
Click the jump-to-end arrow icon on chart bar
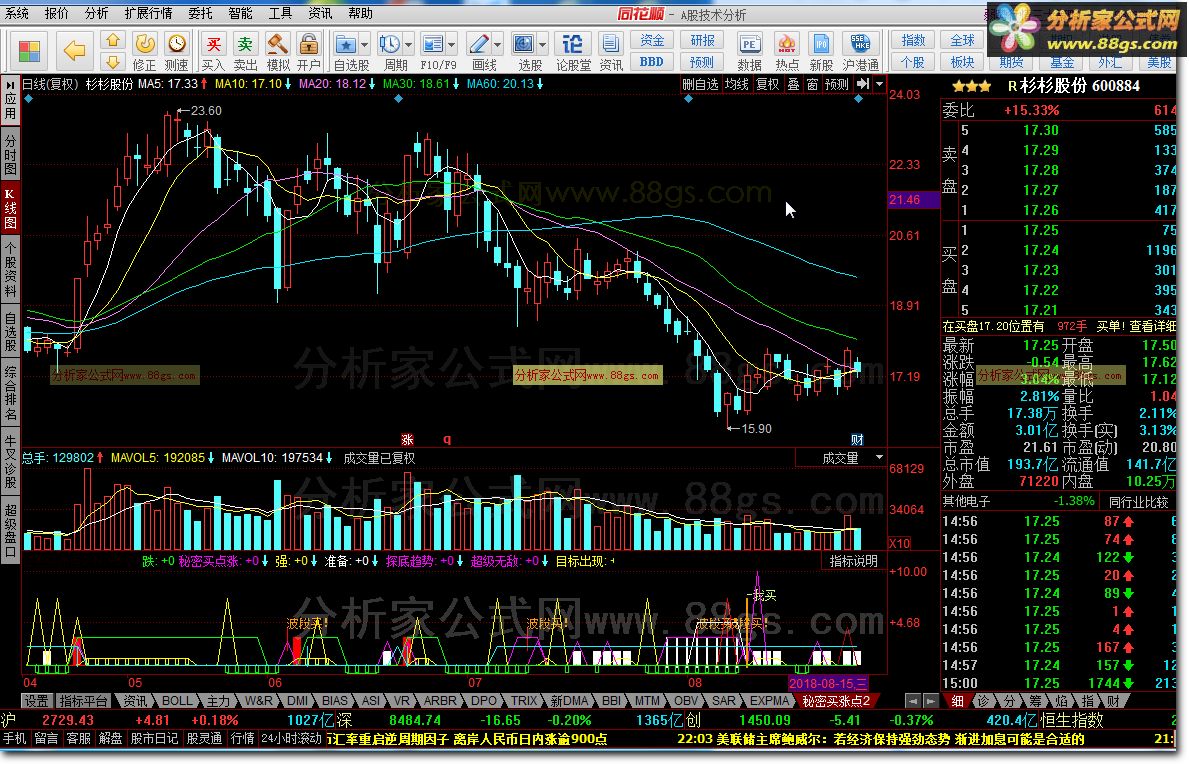[x=863, y=84]
